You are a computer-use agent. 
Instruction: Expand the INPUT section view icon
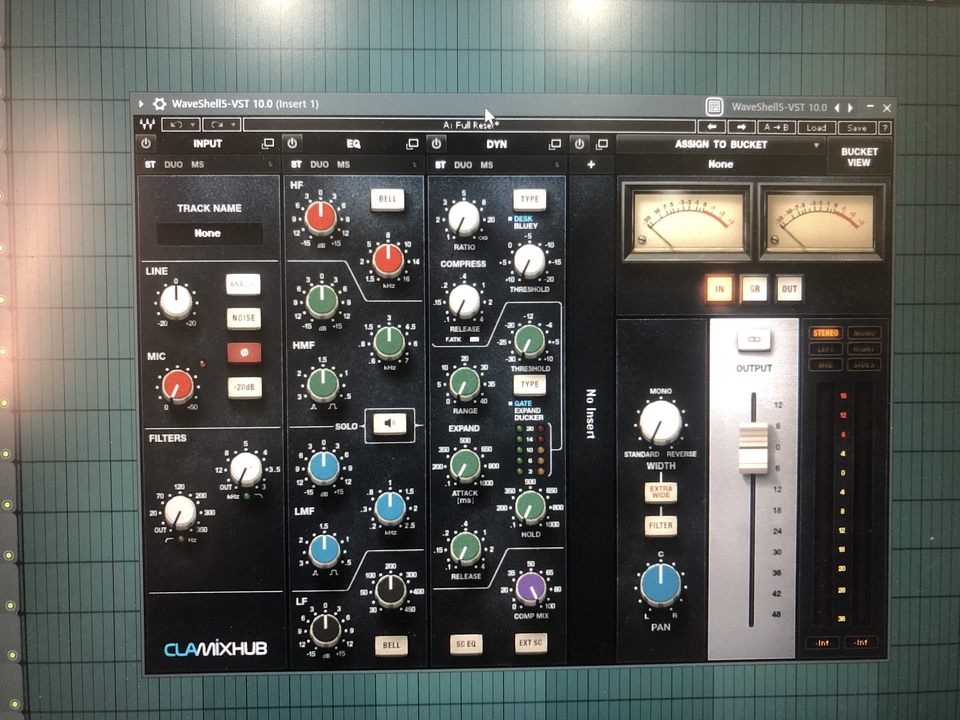point(268,143)
